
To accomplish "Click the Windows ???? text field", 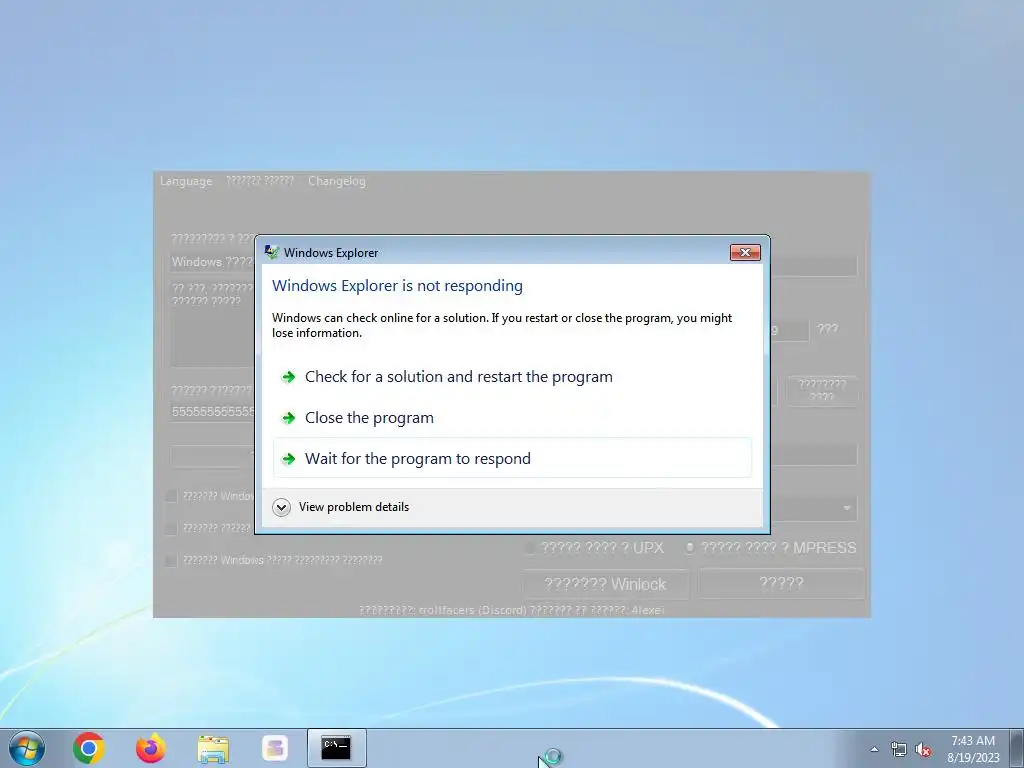I will 213,262.
